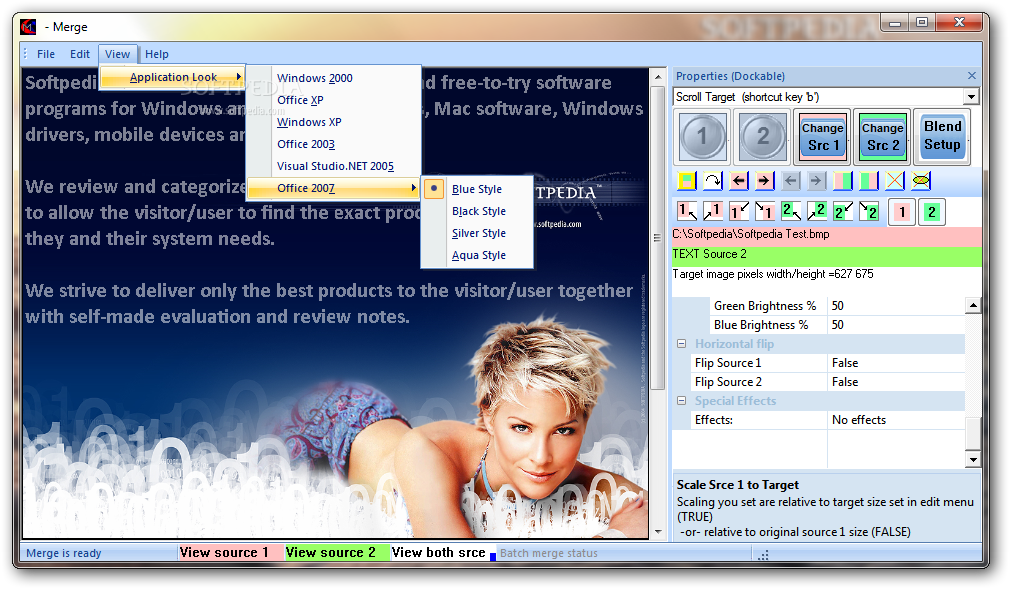Edit the Blue Brightness % value 50
1010x589 pixels.
(x=895, y=325)
